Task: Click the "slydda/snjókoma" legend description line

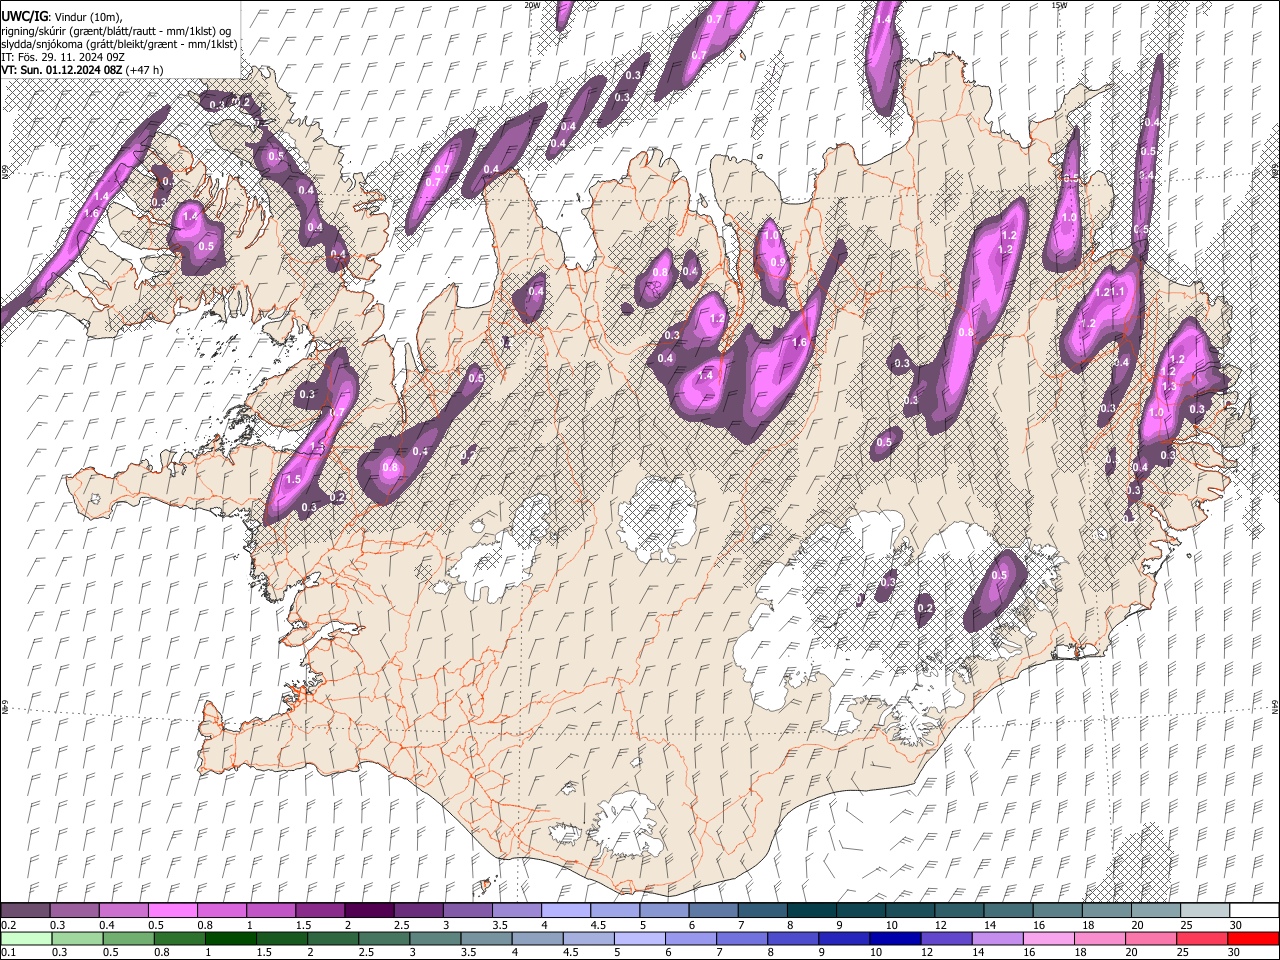Action: point(119,44)
